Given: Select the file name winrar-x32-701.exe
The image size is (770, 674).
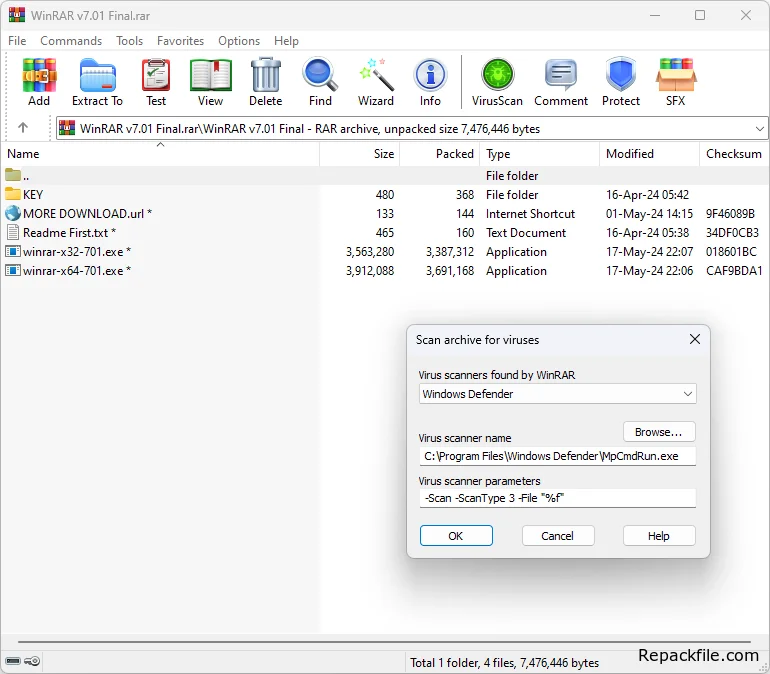Looking at the screenshot, I should point(73,252).
